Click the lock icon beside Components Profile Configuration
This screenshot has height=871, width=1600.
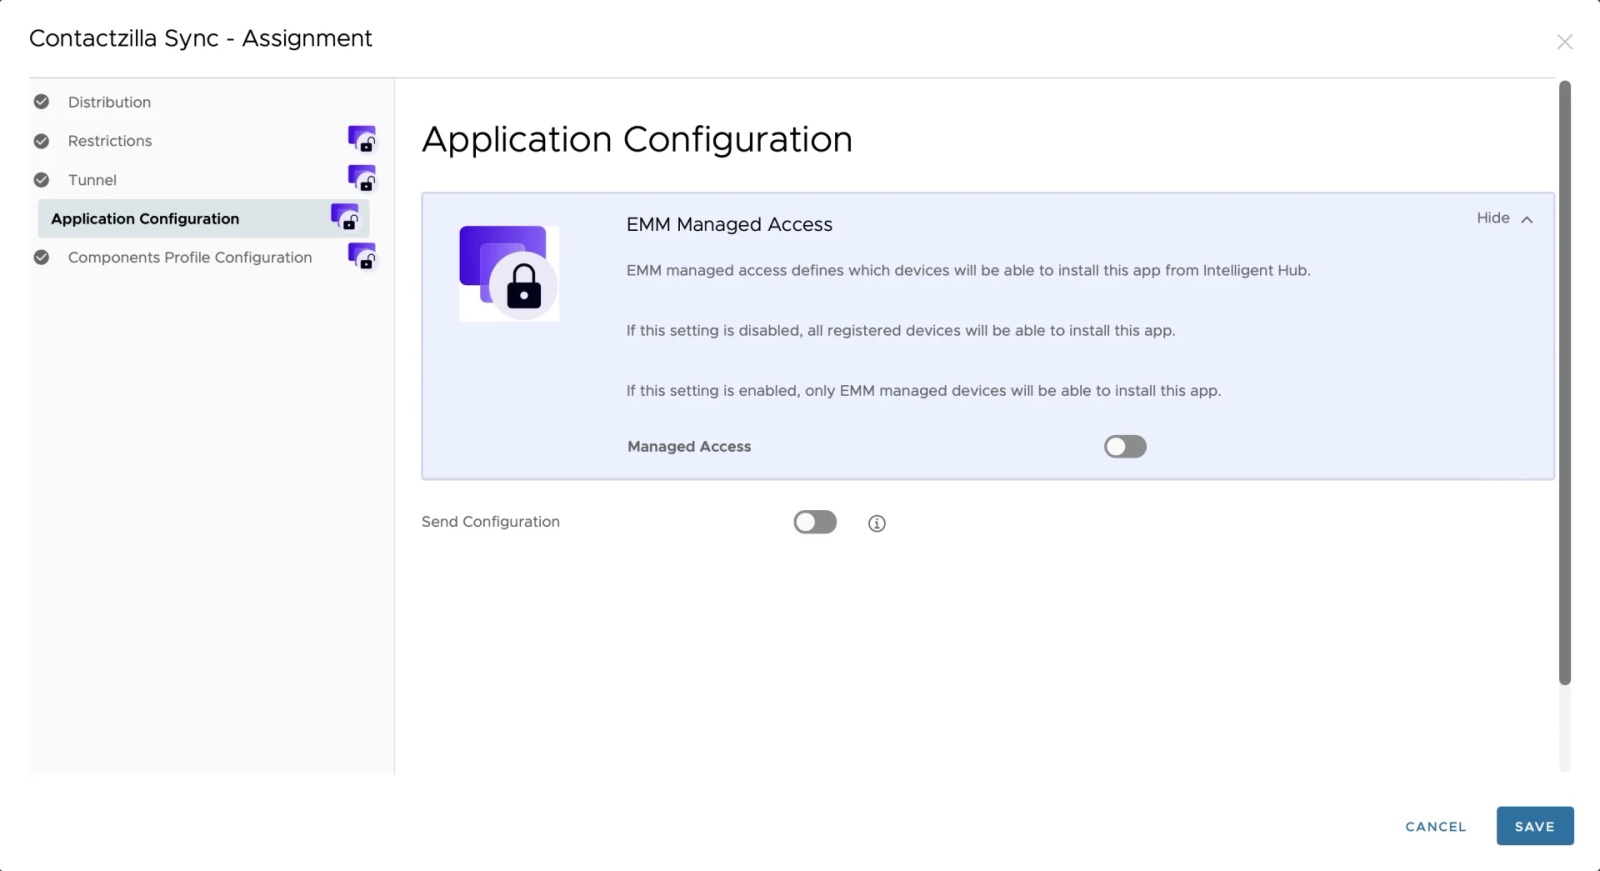[x=362, y=256]
